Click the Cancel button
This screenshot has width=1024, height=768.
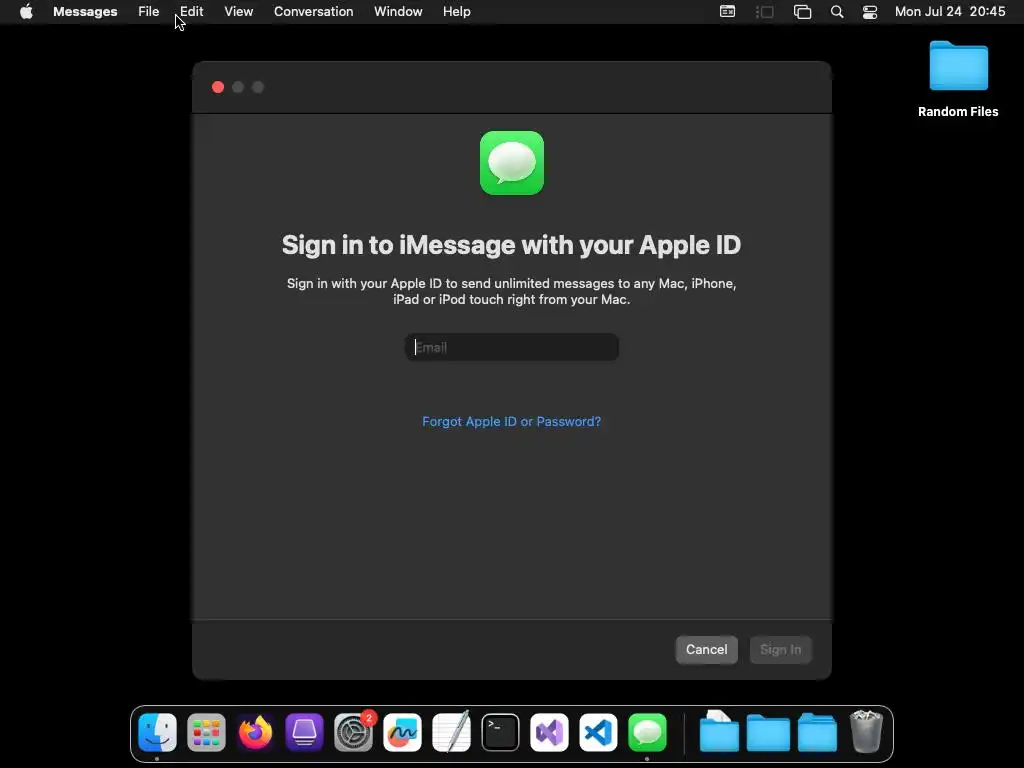point(707,650)
